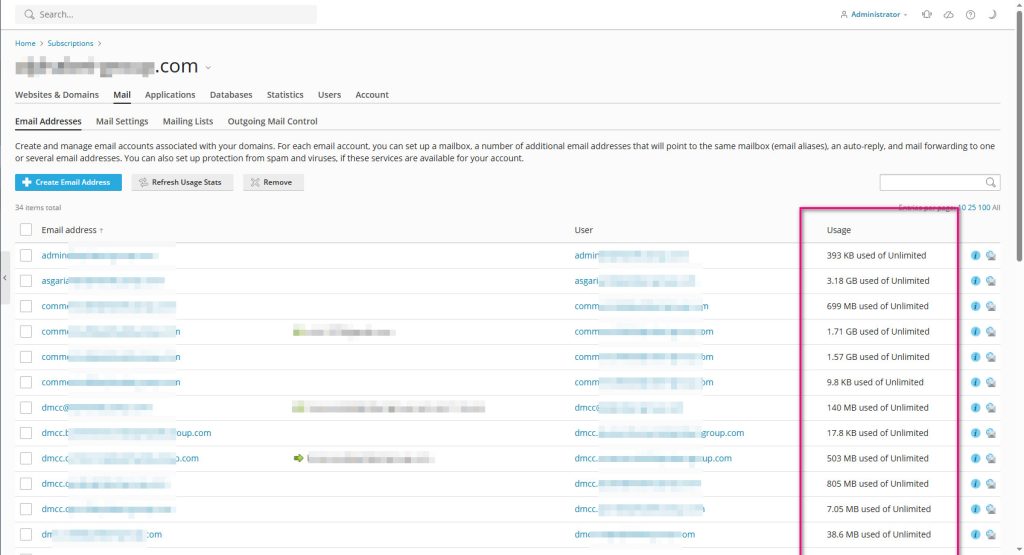Screen dimensions: 1024x555
Task: Click the help question mark icon
Action: coord(970,15)
